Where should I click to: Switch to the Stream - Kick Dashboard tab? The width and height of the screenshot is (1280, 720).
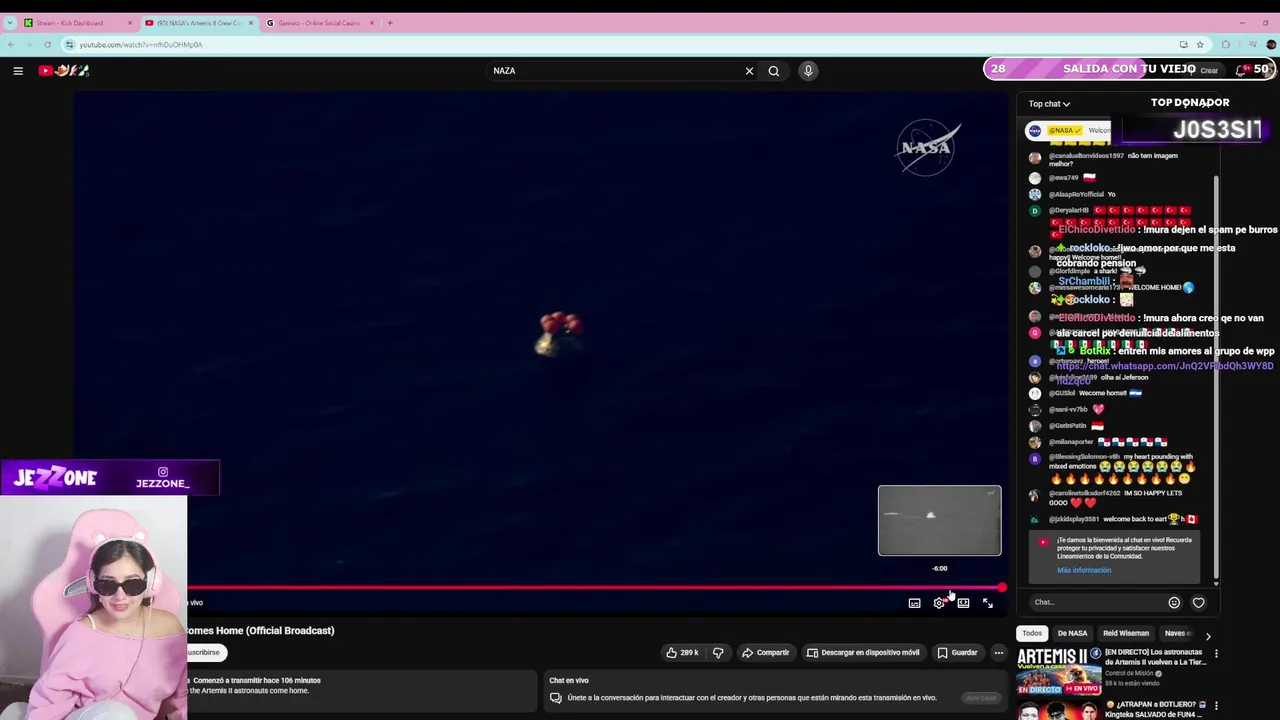78,23
